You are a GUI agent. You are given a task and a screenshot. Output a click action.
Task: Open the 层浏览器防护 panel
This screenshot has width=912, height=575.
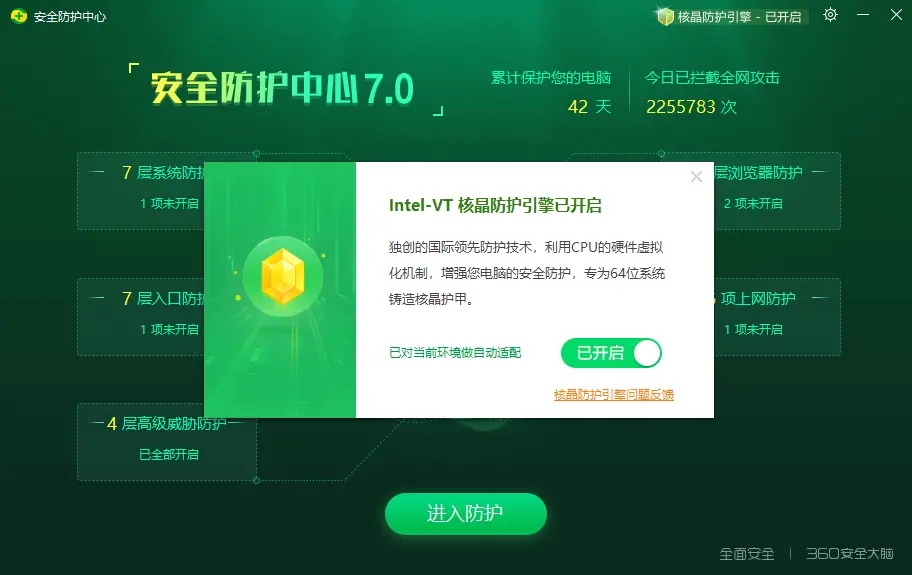click(x=777, y=191)
